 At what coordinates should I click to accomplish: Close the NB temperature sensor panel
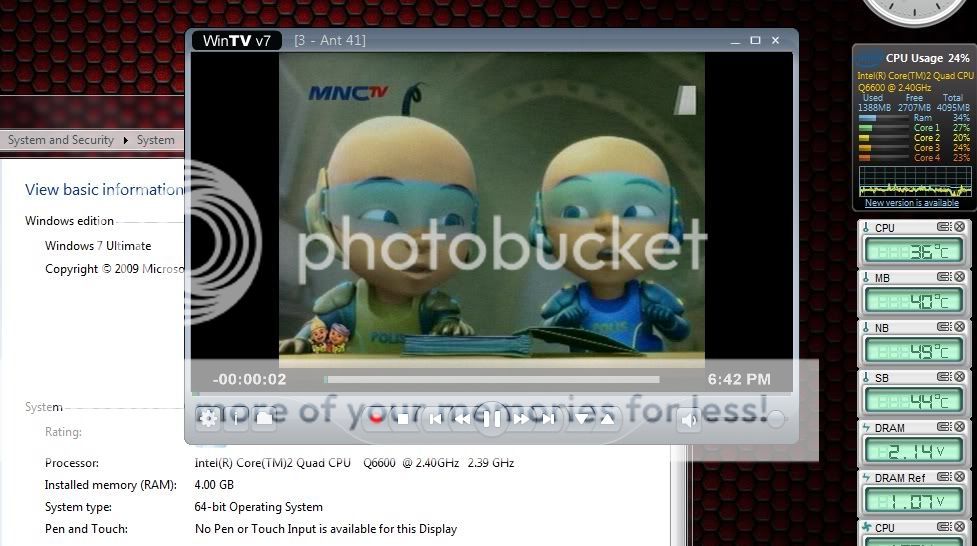point(960,327)
